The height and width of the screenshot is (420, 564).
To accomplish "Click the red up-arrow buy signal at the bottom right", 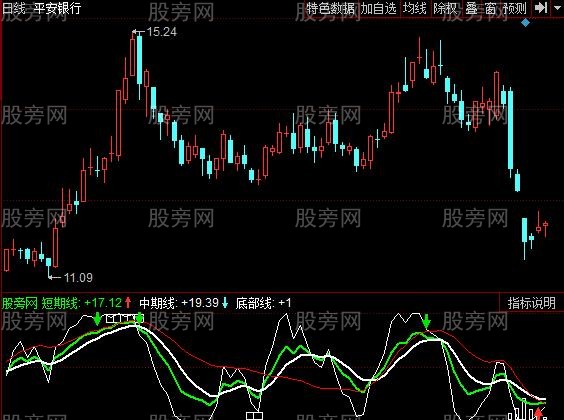I will pyautogui.click(x=538, y=414).
